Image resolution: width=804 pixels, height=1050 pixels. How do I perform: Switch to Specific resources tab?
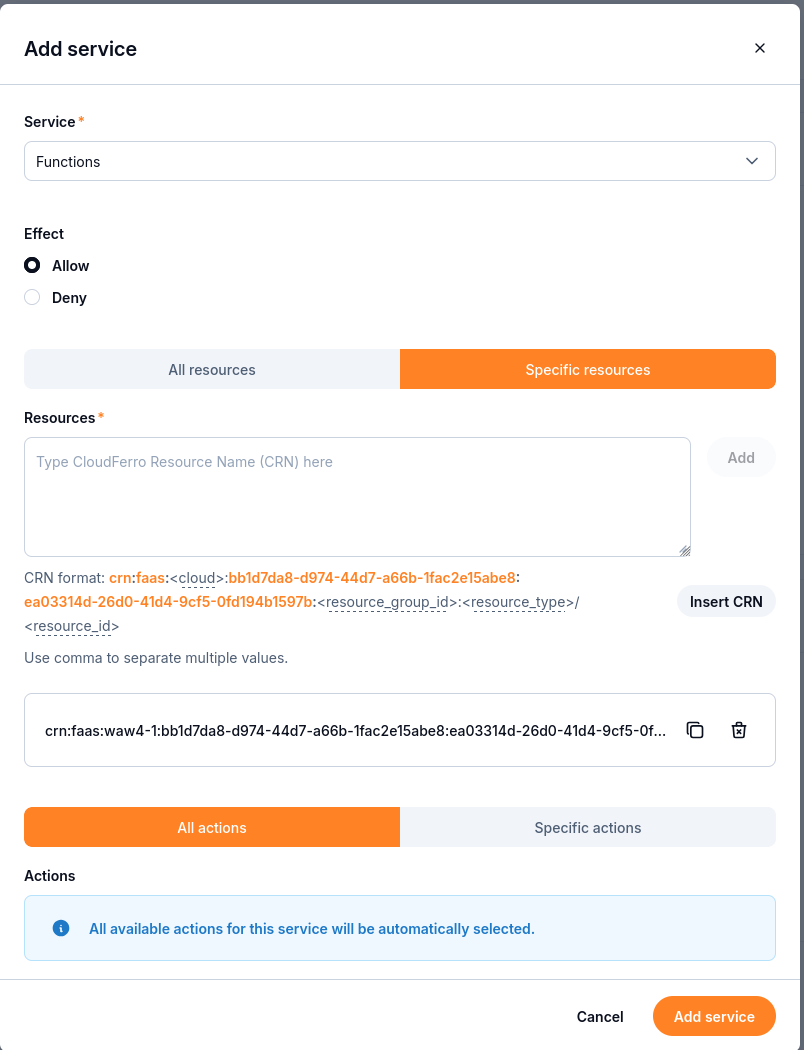[x=588, y=369]
